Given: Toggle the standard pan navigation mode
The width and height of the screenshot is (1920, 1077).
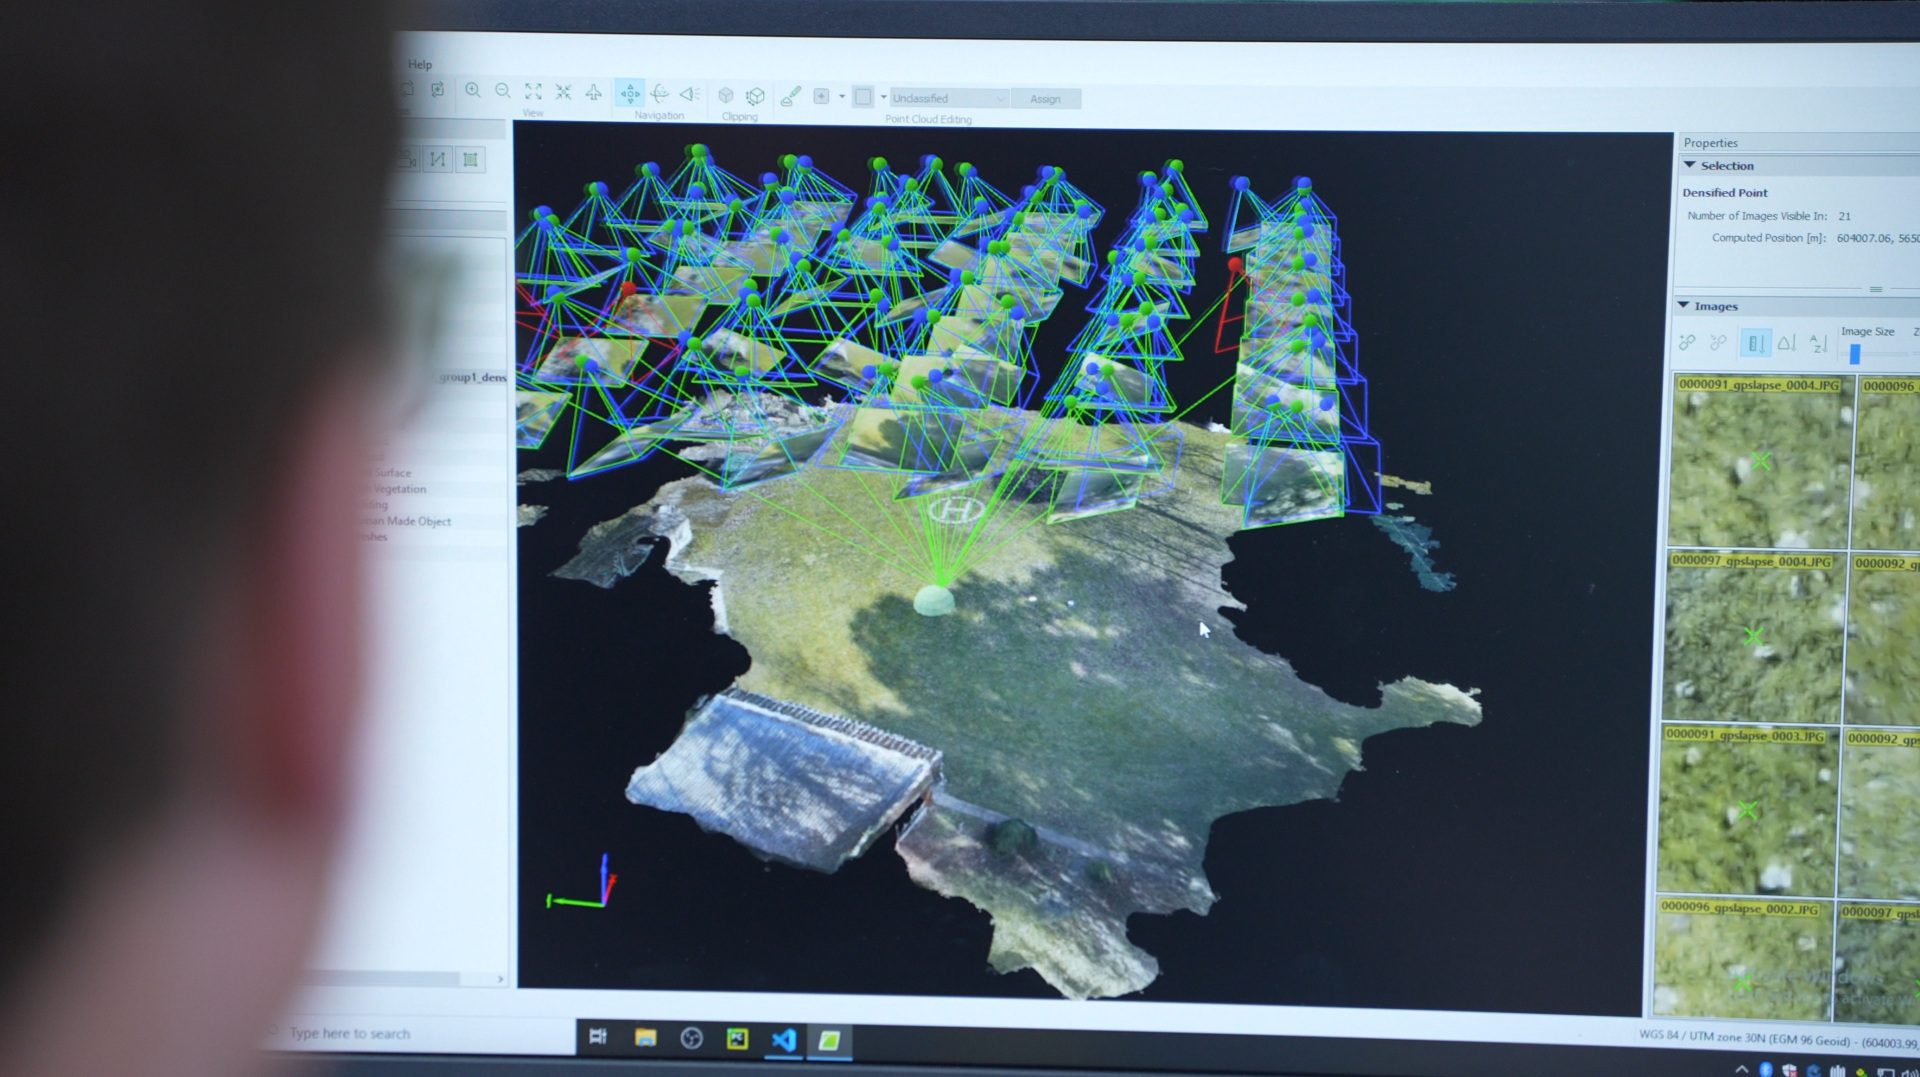Looking at the screenshot, I should click(630, 94).
